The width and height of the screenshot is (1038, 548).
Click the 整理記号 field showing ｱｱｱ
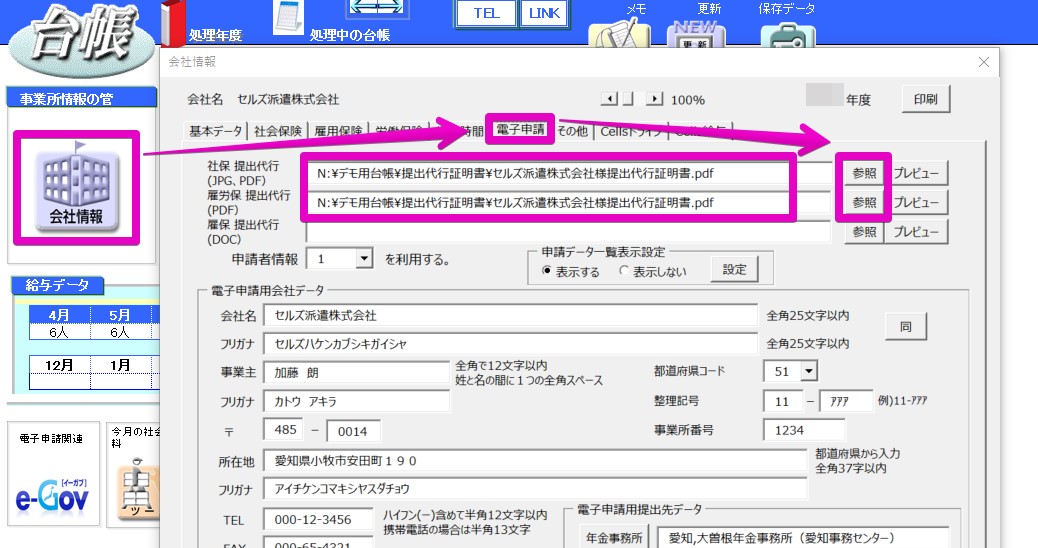(x=846, y=401)
